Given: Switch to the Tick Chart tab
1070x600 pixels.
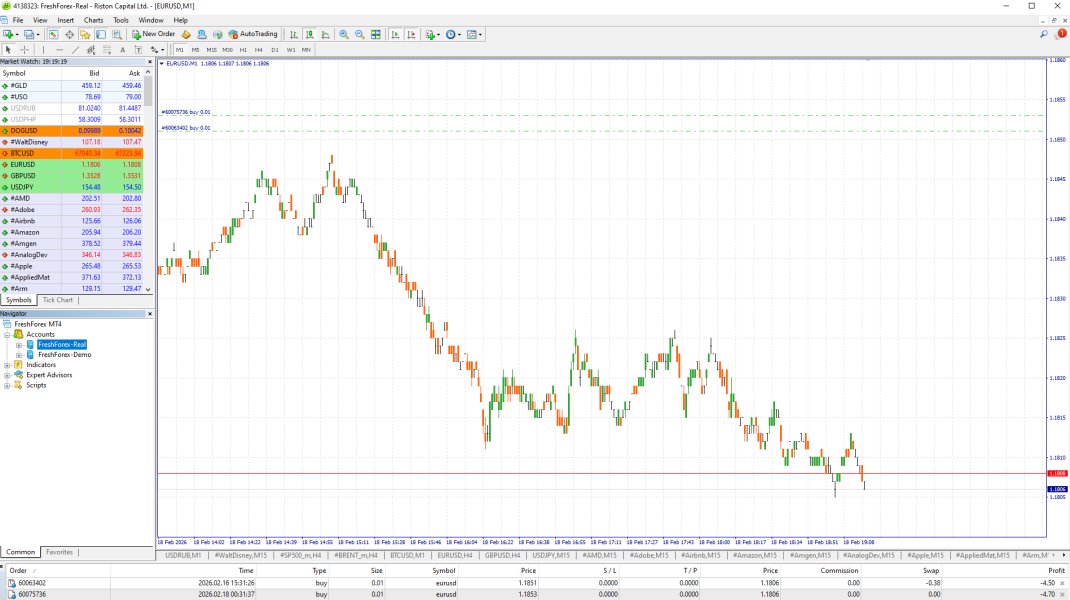Looking at the screenshot, I should [x=58, y=300].
